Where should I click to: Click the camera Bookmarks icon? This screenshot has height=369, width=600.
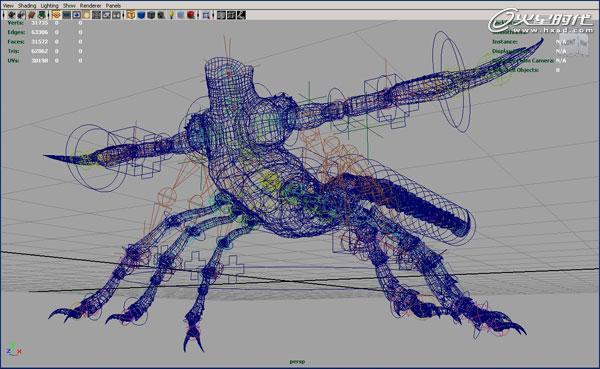click(32, 15)
